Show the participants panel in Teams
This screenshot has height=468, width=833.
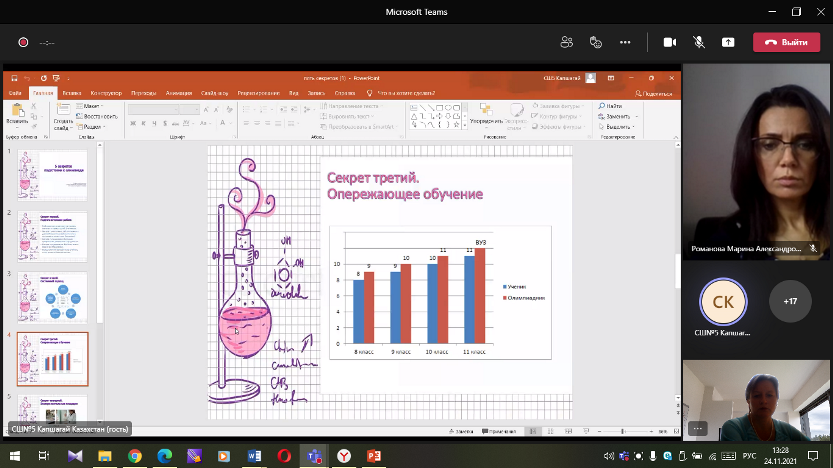(567, 42)
